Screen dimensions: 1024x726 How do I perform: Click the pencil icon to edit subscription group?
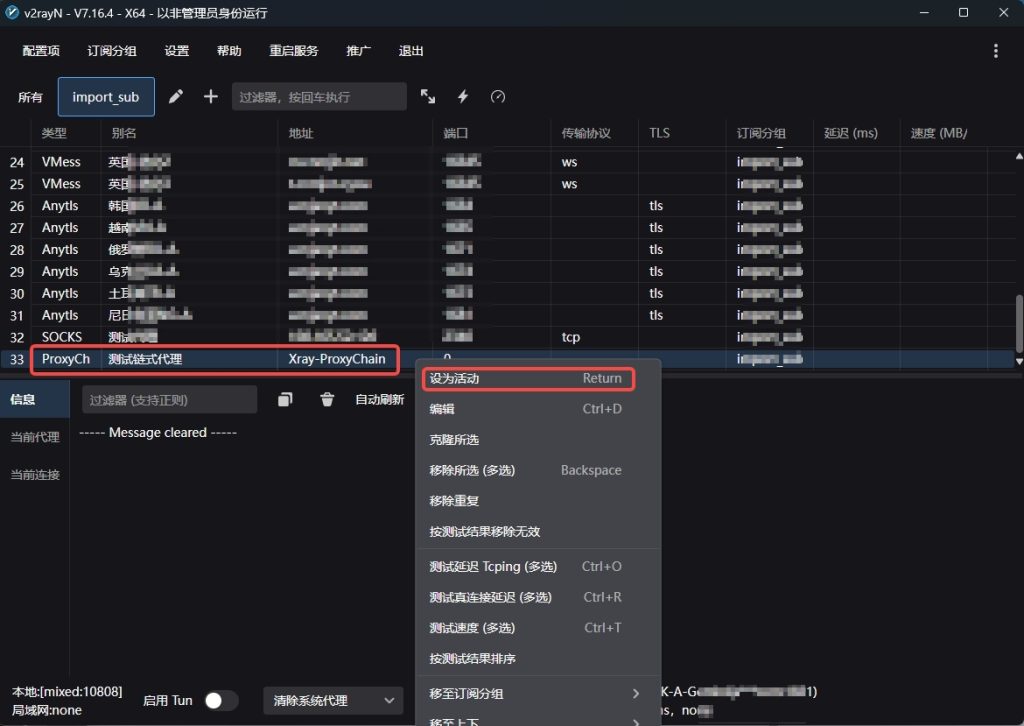click(176, 97)
